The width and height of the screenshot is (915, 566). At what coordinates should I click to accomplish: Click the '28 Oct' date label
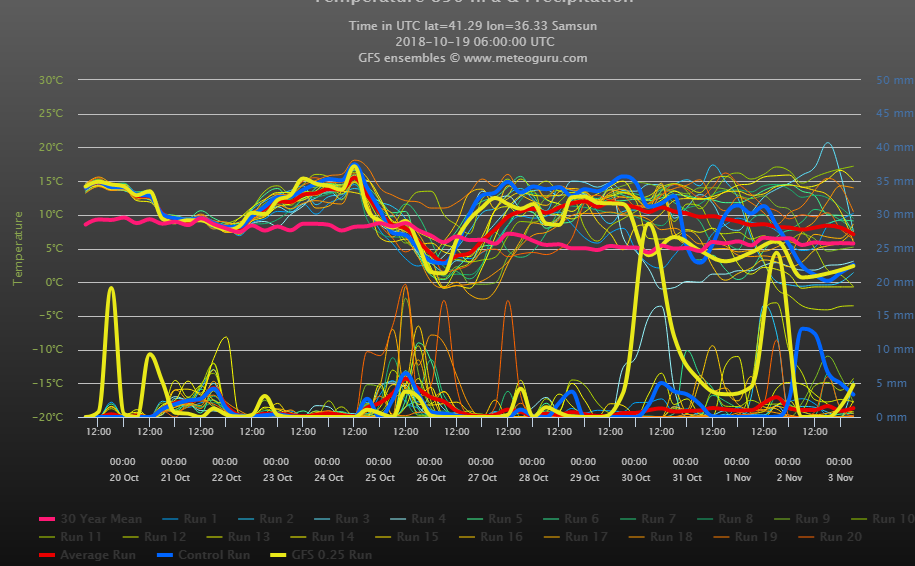coord(533,477)
